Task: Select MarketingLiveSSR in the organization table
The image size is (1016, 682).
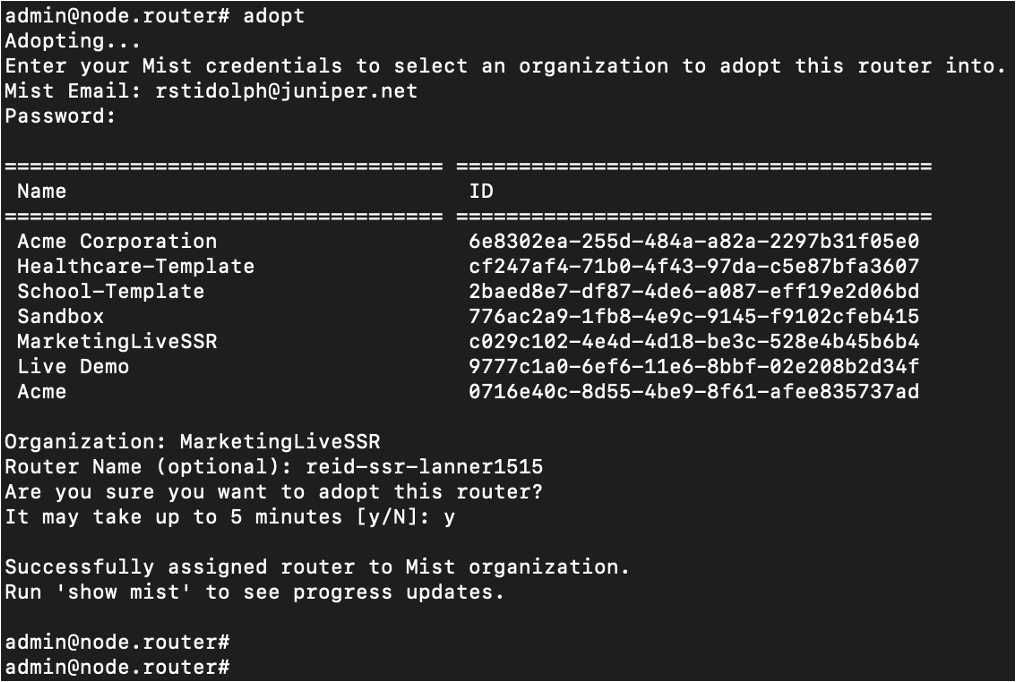Action: (117, 341)
